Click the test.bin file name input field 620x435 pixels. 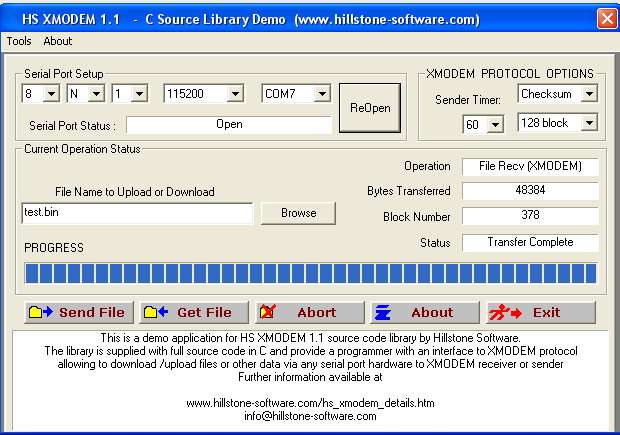137,213
